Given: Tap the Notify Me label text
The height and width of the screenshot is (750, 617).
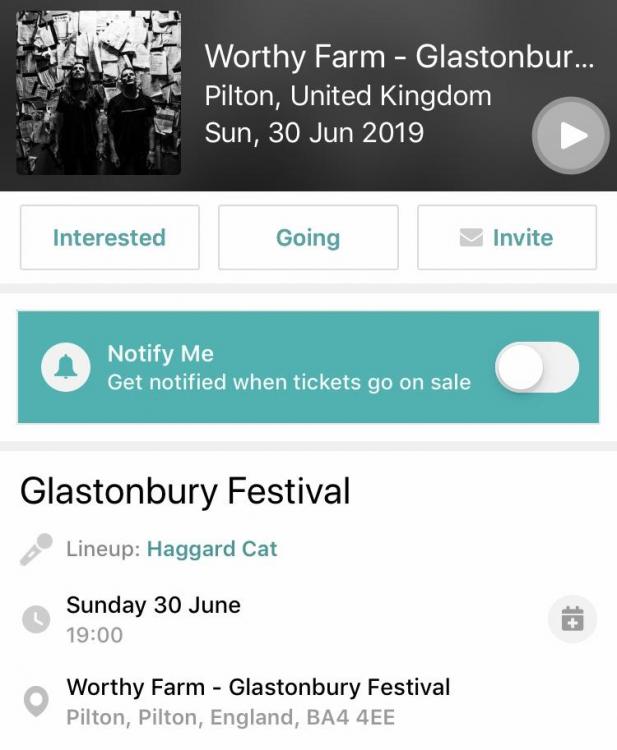Looking at the screenshot, I should point(161,354).
